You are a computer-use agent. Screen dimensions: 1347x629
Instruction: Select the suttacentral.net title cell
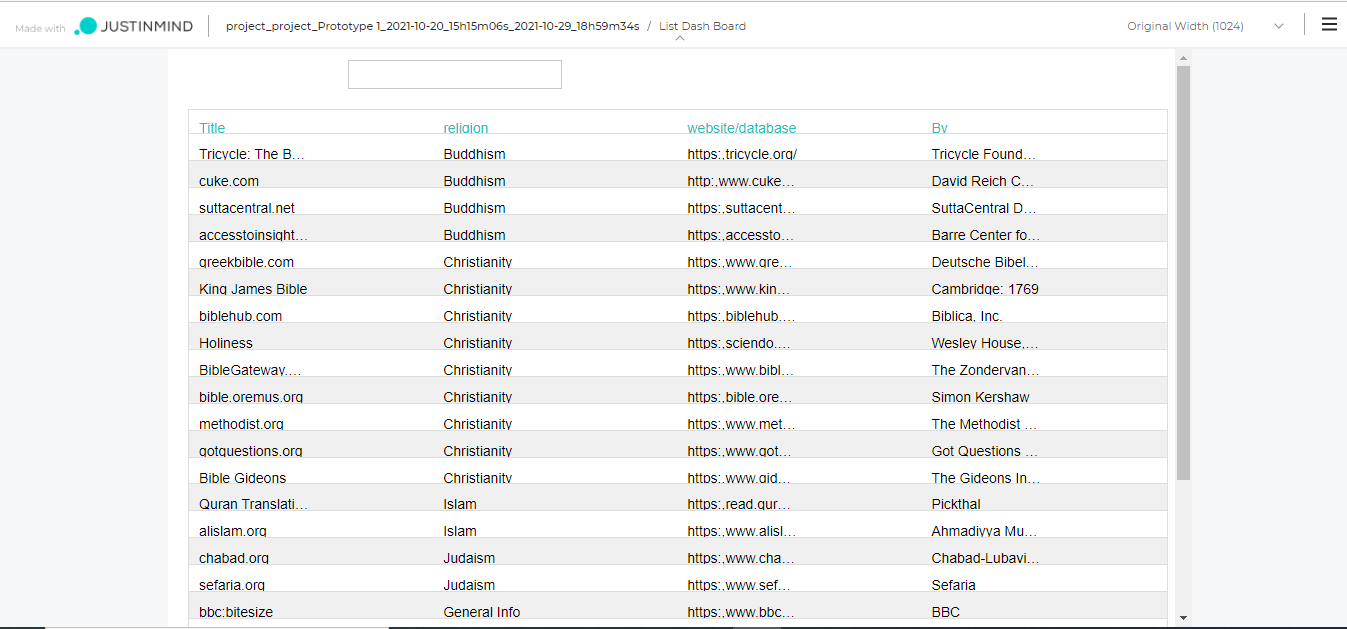(x=247, y=208)
